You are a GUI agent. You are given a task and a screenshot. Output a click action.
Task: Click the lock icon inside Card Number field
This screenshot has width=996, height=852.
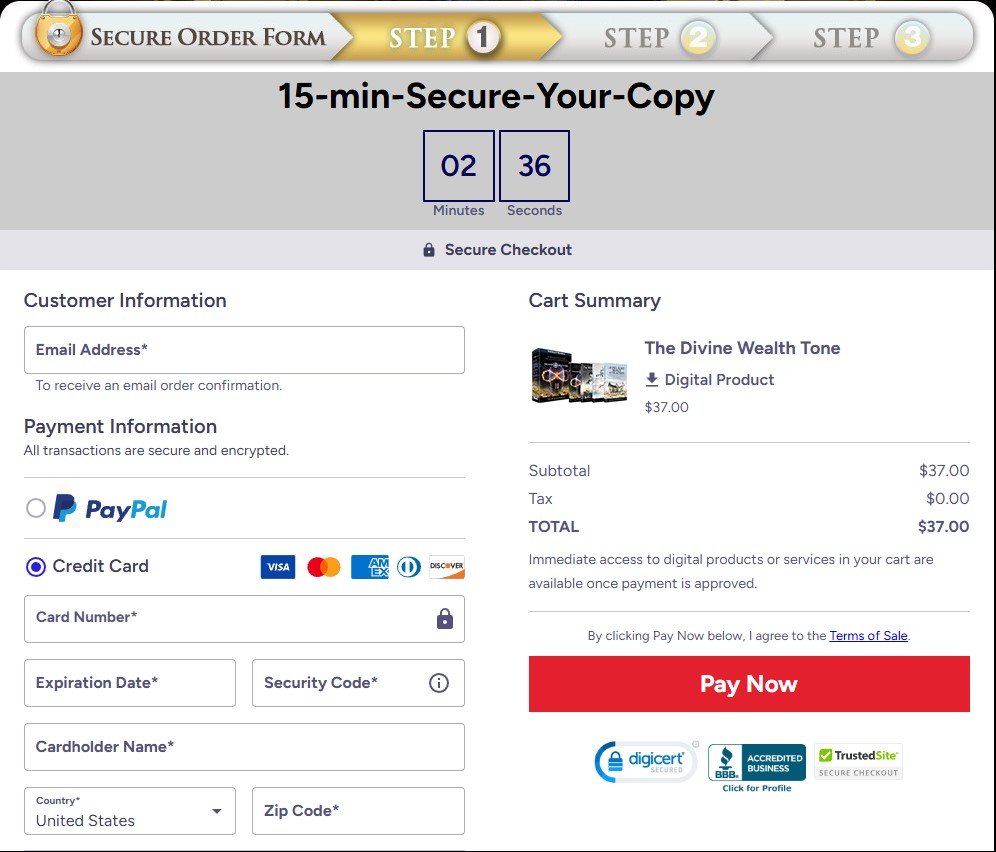tap(445, 618)
